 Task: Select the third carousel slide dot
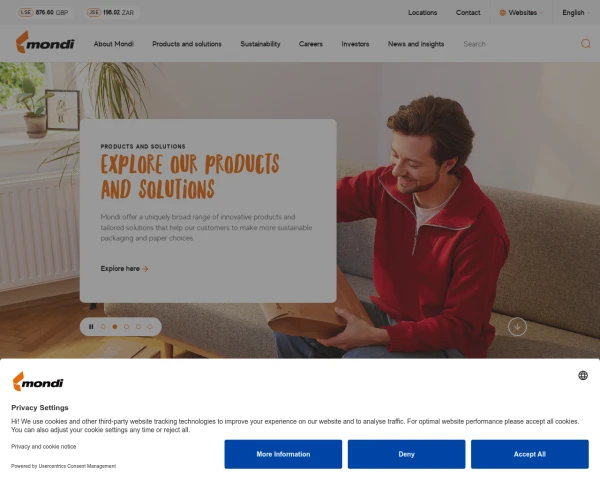pyautogui.click(x=126, y=327)
